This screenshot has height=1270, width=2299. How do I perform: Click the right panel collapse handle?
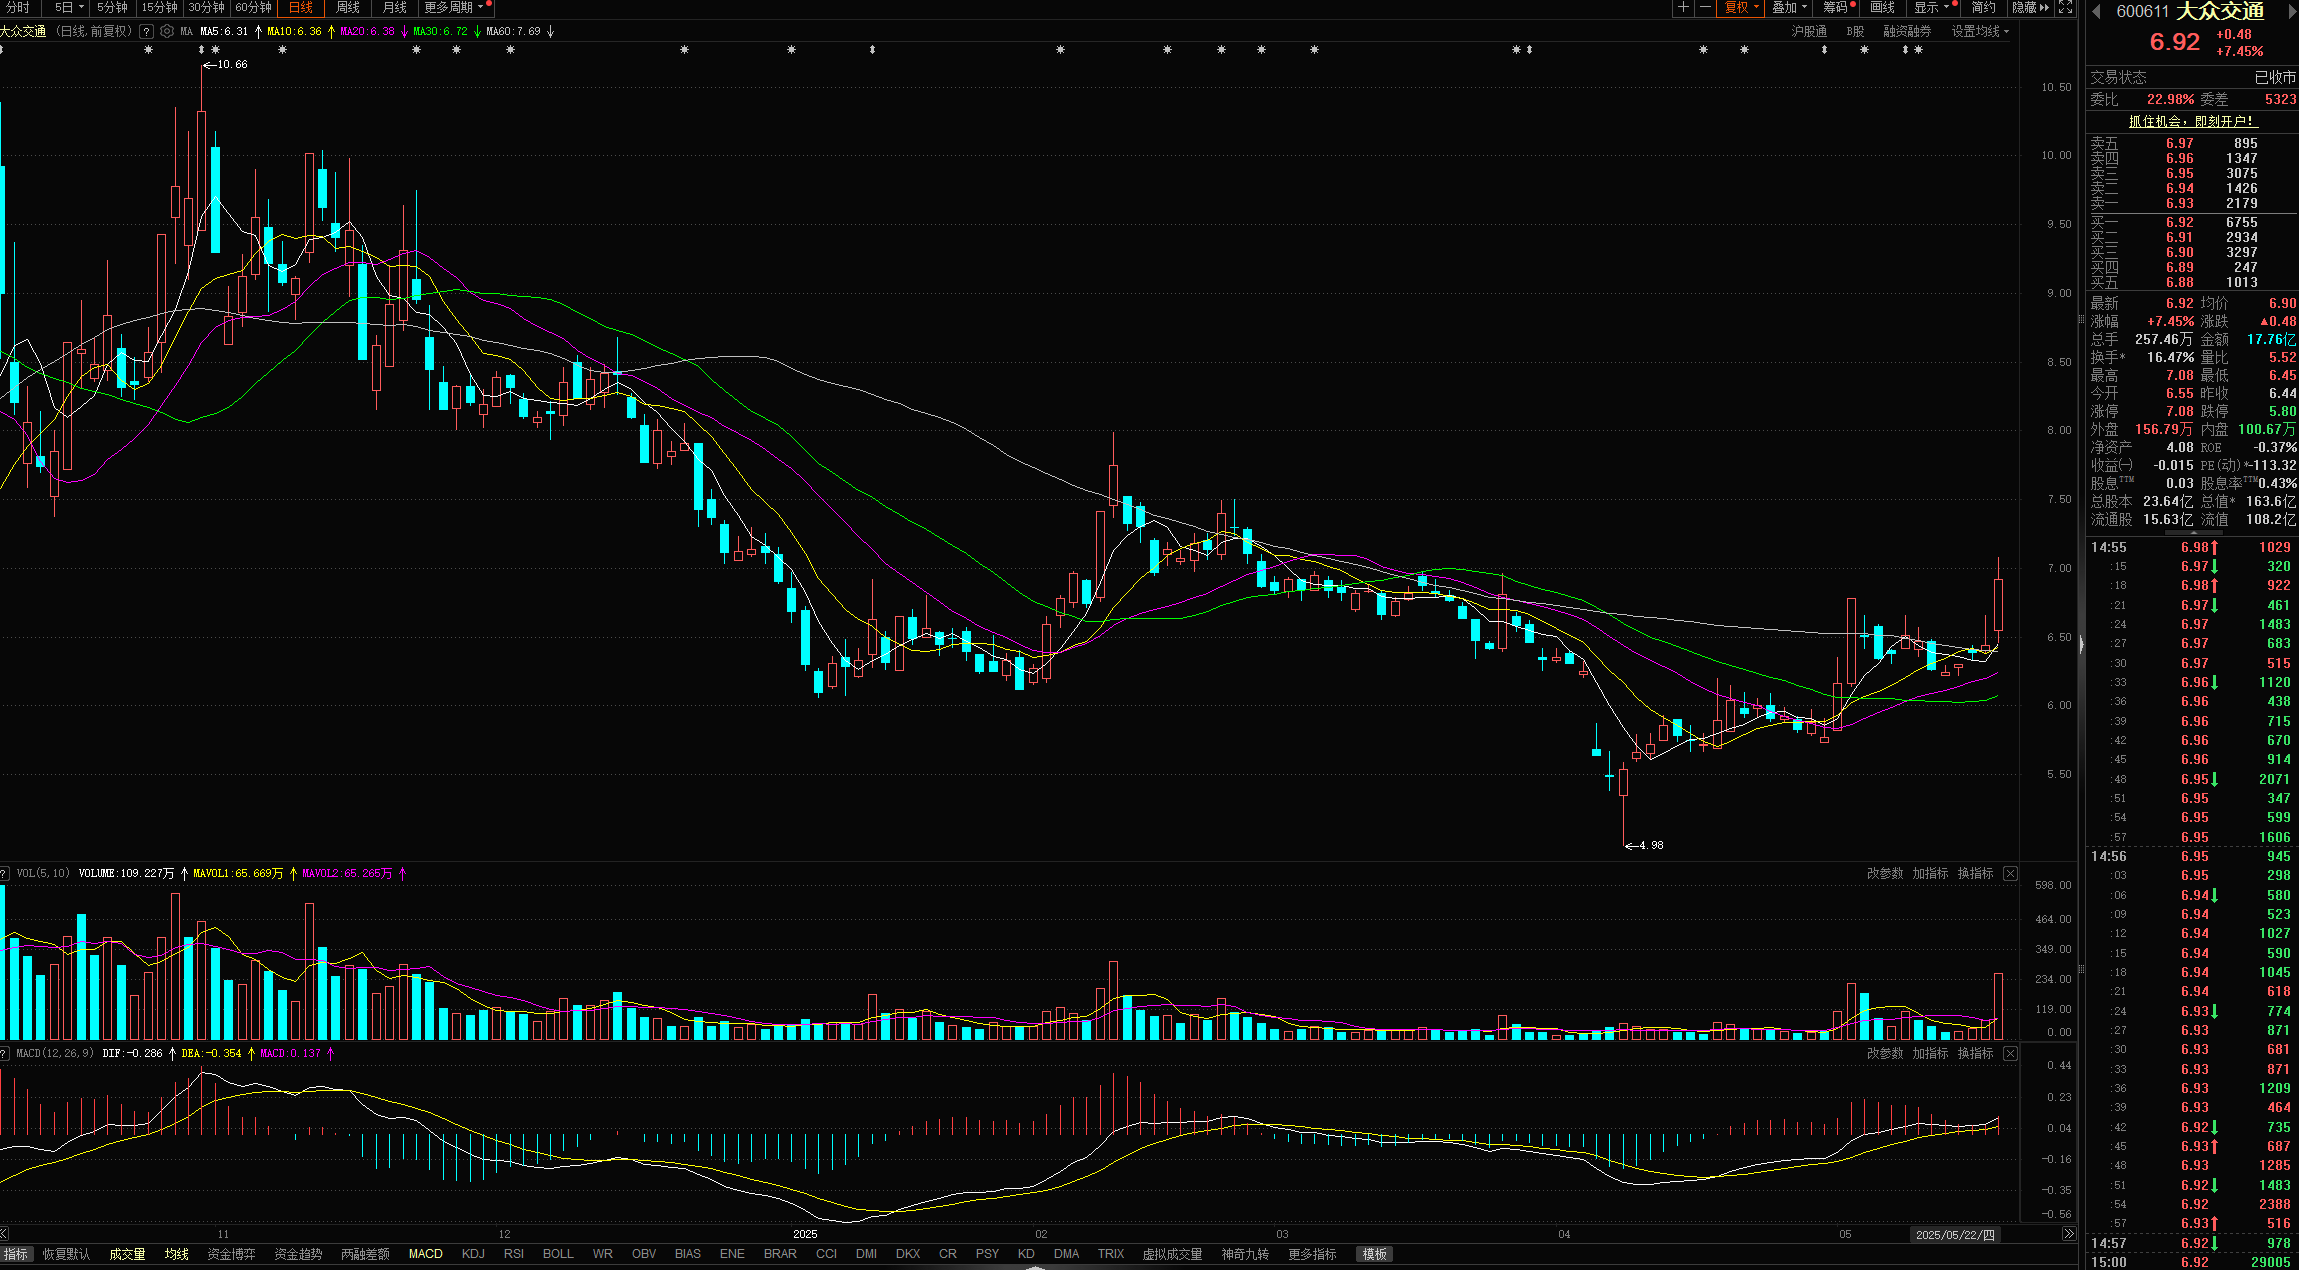(2081, 645)
